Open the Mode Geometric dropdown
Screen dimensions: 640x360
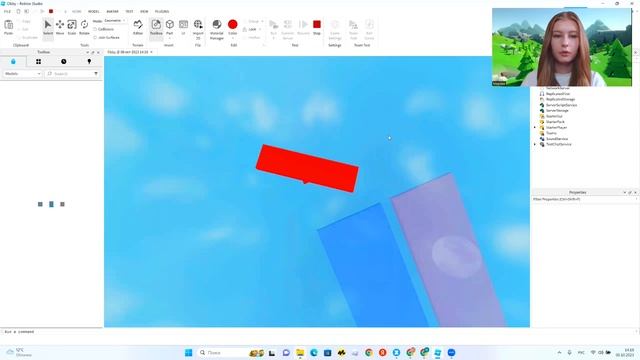click(115, 21)
